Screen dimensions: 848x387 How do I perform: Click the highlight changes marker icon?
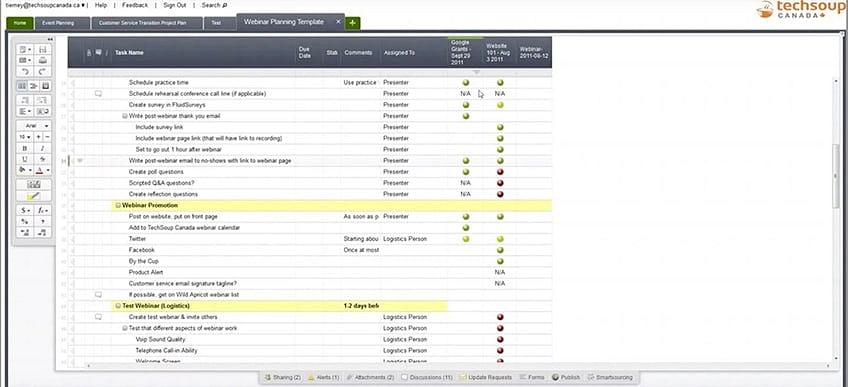point(34,196)
